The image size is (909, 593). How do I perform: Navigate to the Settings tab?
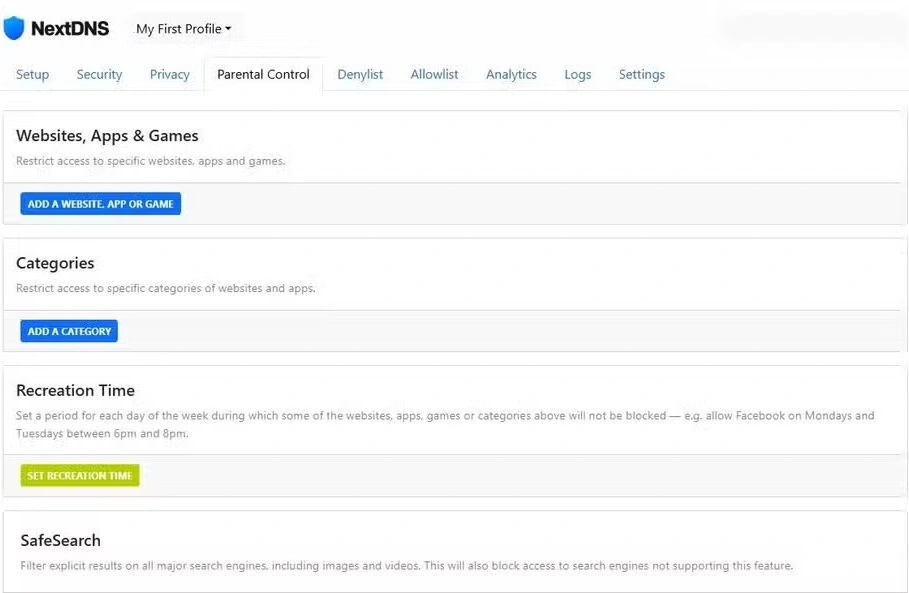(641, 74)
